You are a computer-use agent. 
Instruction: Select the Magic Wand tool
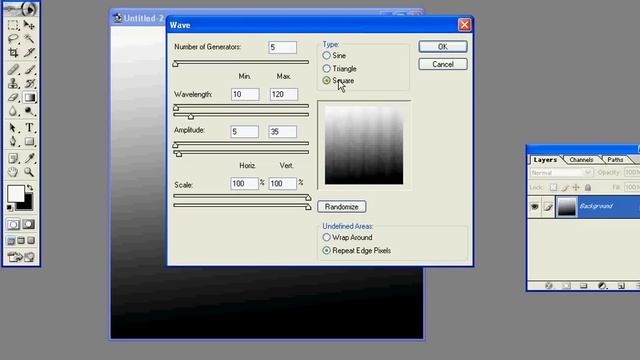29,39
